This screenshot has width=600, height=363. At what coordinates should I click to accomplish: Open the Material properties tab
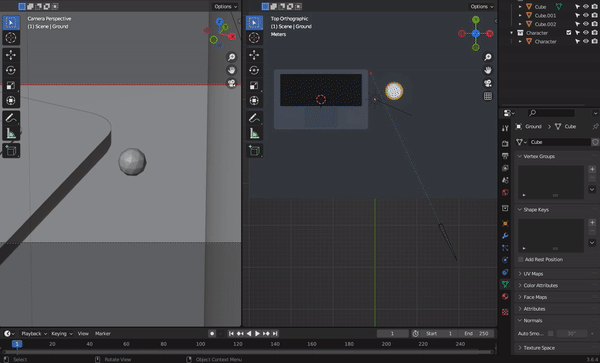[505, 296]
